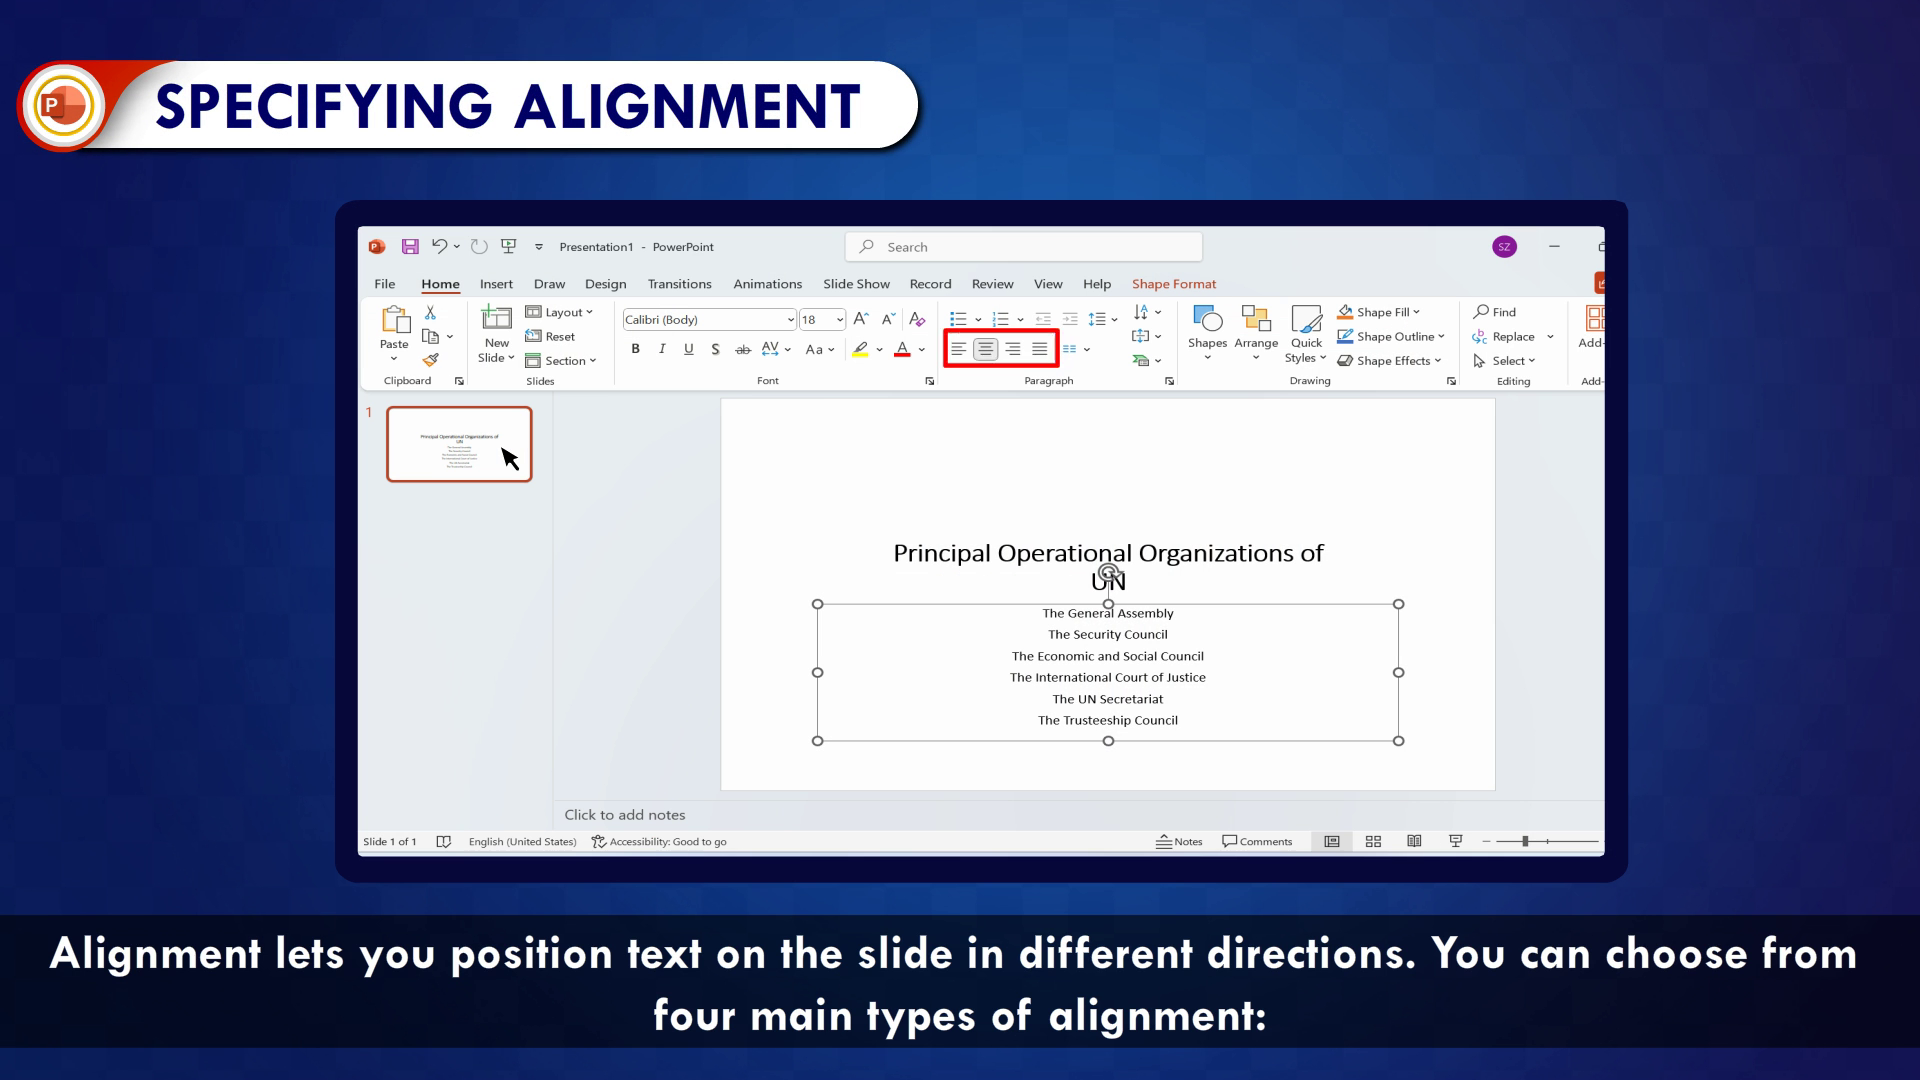Click the Align Left icon
This screenshot has width=1920, height=1080.
click(x=958, y=349)
